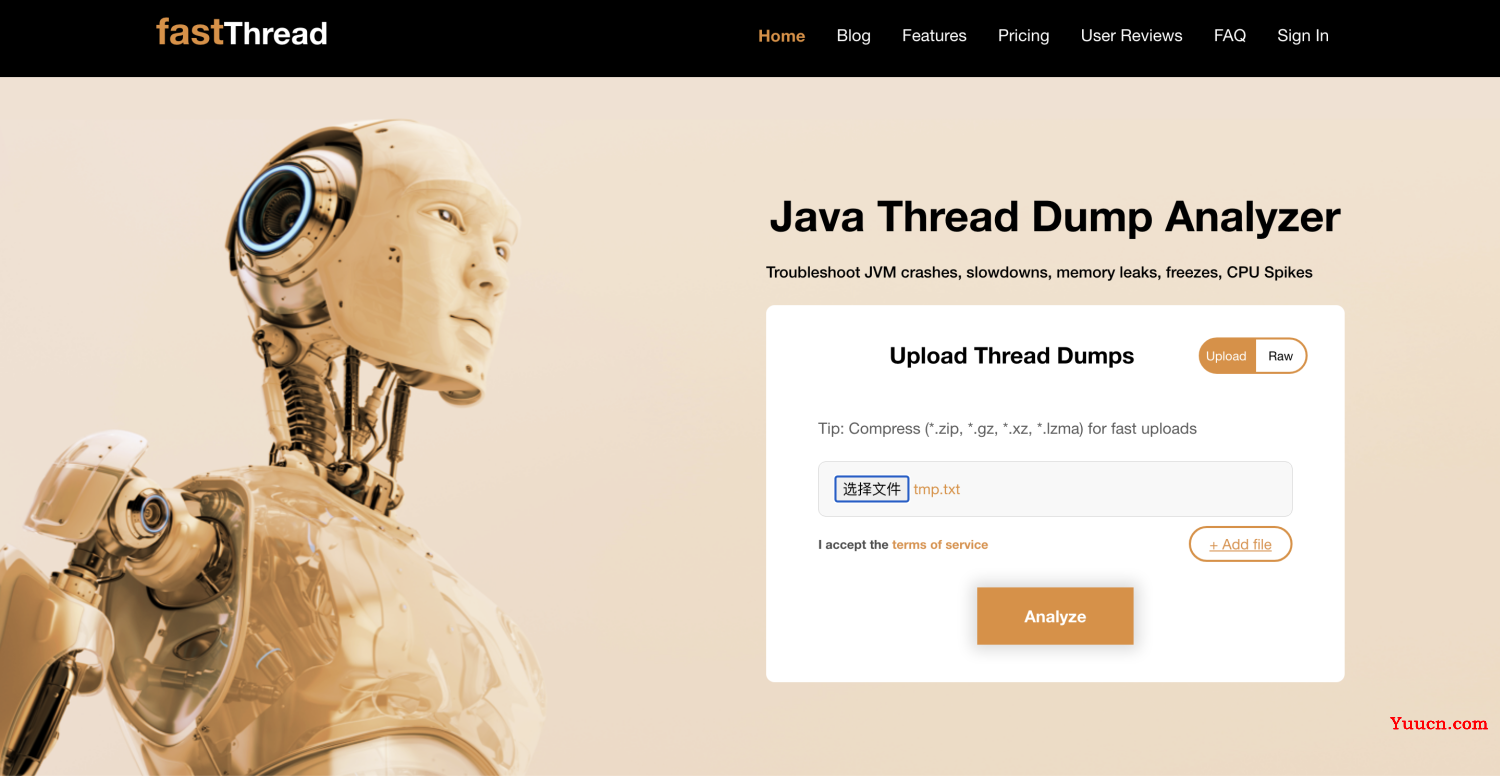Select the Upload toggle option
The height and width of the screenshot is (778, 1500).
point(1226,356)
